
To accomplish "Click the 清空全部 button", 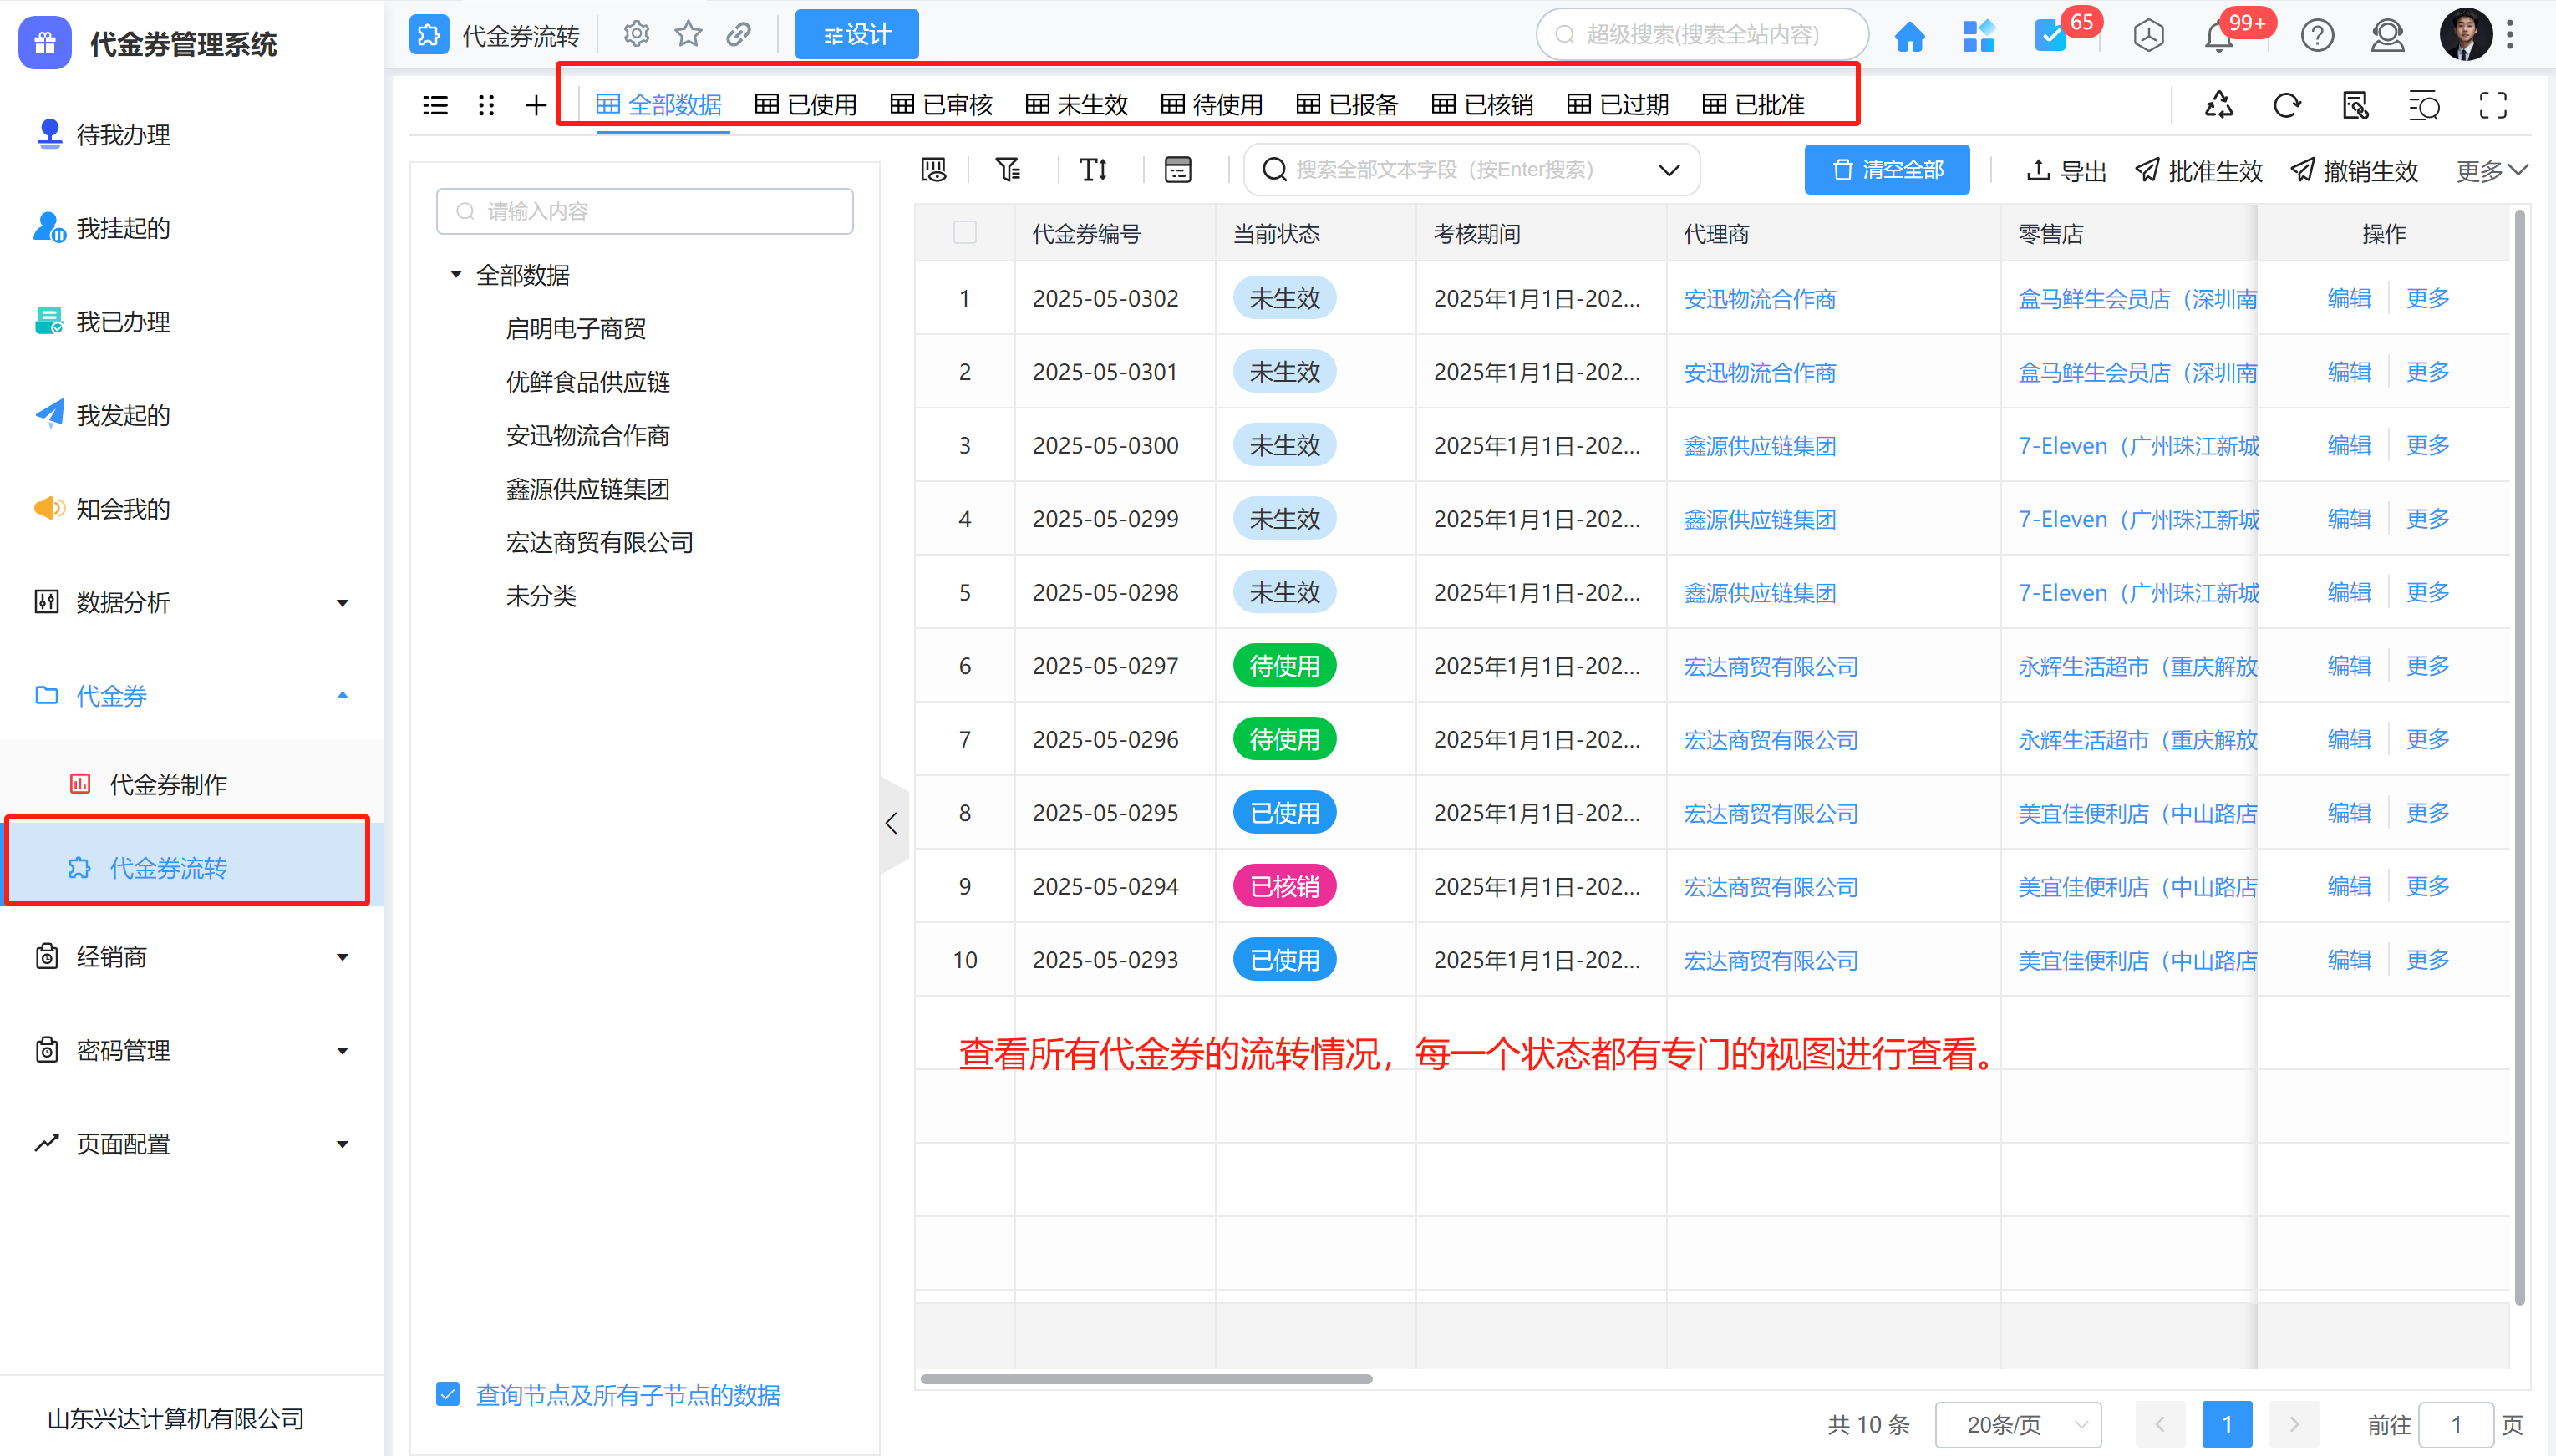I will 1886,170.
